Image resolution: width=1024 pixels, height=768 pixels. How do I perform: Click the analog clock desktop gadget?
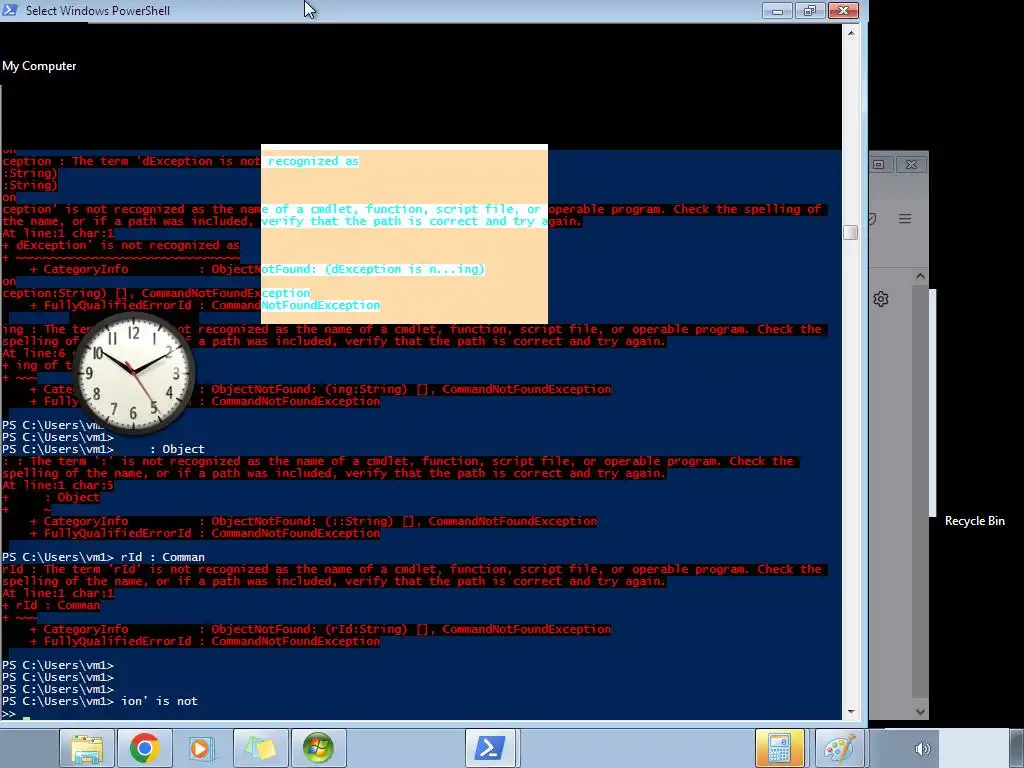tap(134, 372)
